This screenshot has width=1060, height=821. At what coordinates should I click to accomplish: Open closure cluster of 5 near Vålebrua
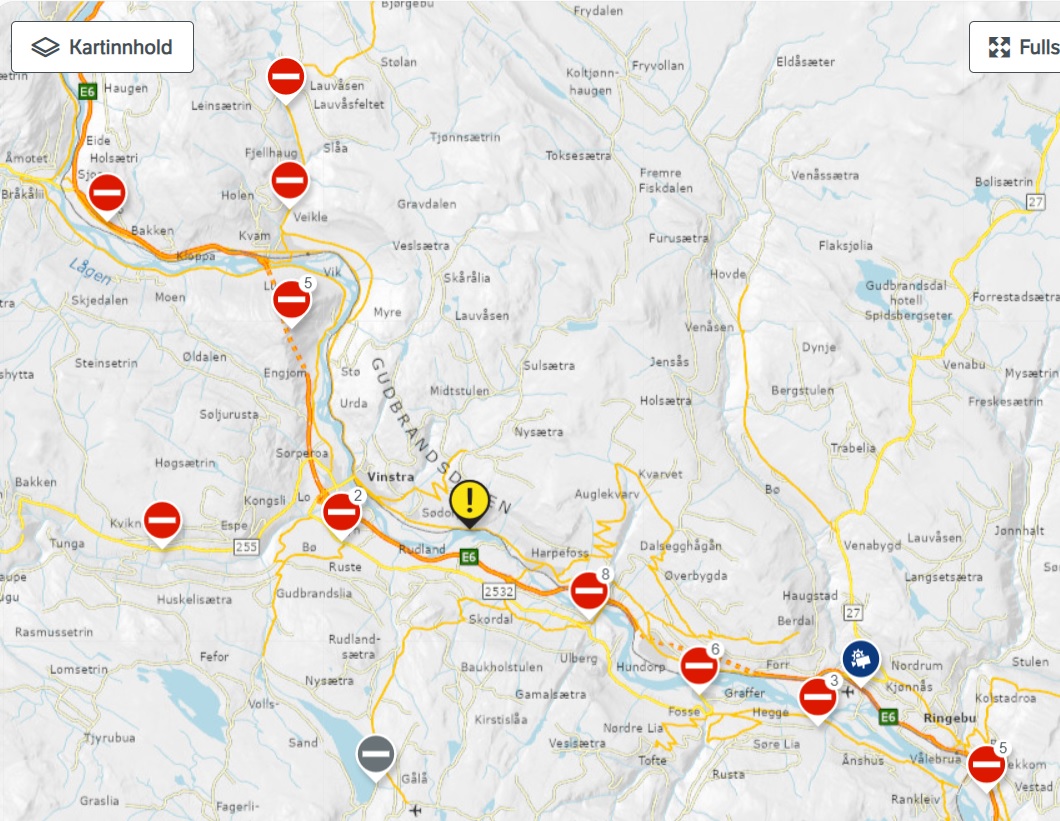coord(986,768)
